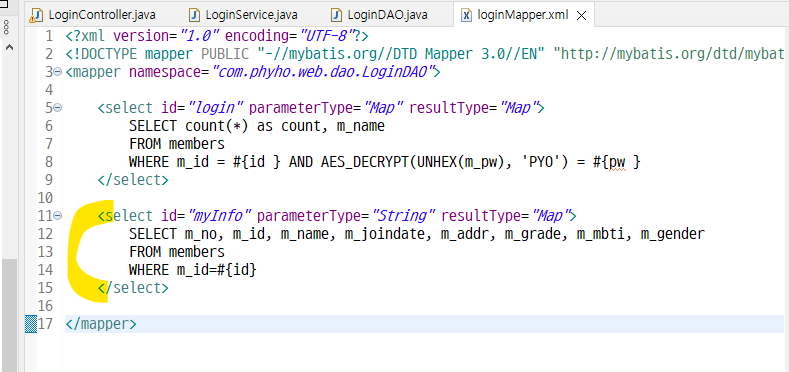Click FROM members on line 13
The width and height of the screenshot is (789, 372).
coord(177,252)
